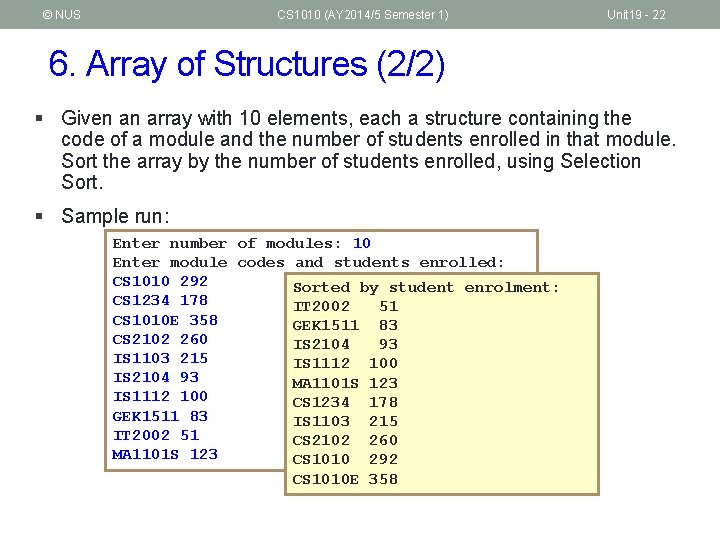This screenshot has height=540, width=720.
Task: Click the 'Sorted by student enrolment:' heading
Action: 426,288
